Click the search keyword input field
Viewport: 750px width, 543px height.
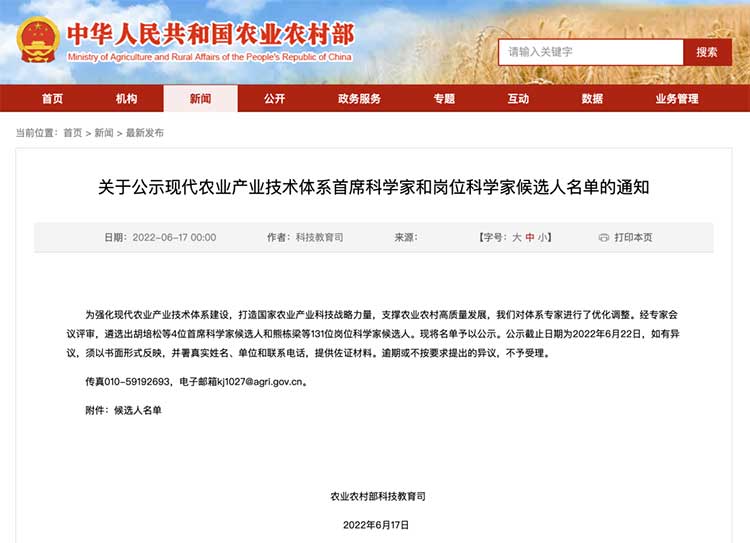tap(590, 52)
